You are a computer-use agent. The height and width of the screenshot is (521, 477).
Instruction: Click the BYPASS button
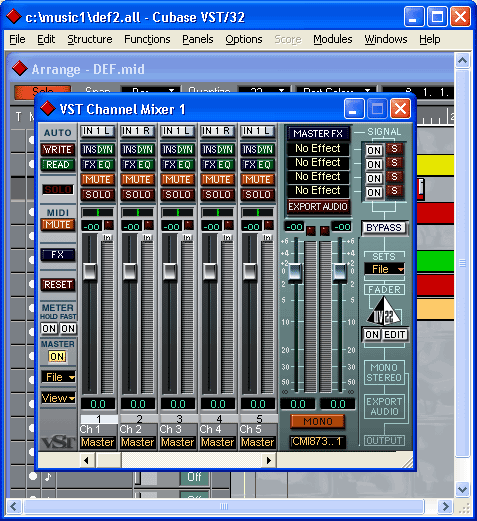[384, 228]
